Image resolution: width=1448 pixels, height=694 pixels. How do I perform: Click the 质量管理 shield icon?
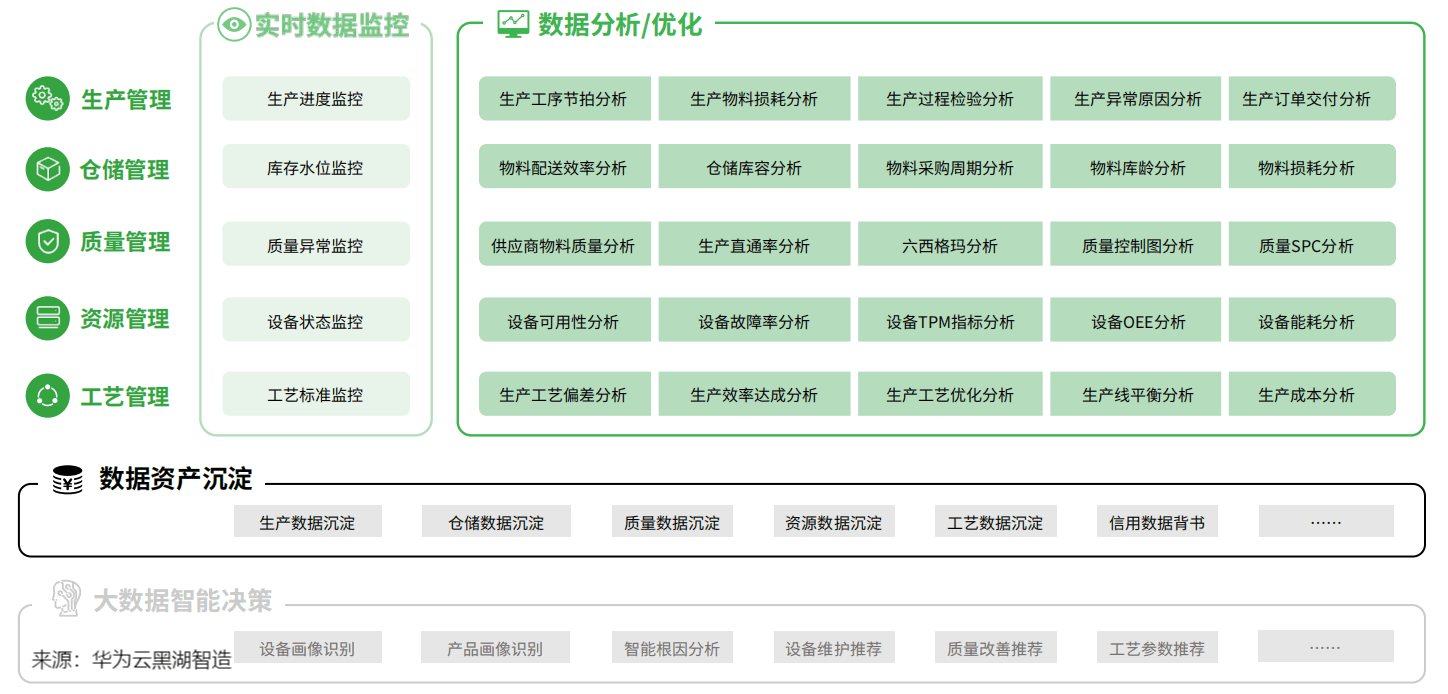coord(47,242)
